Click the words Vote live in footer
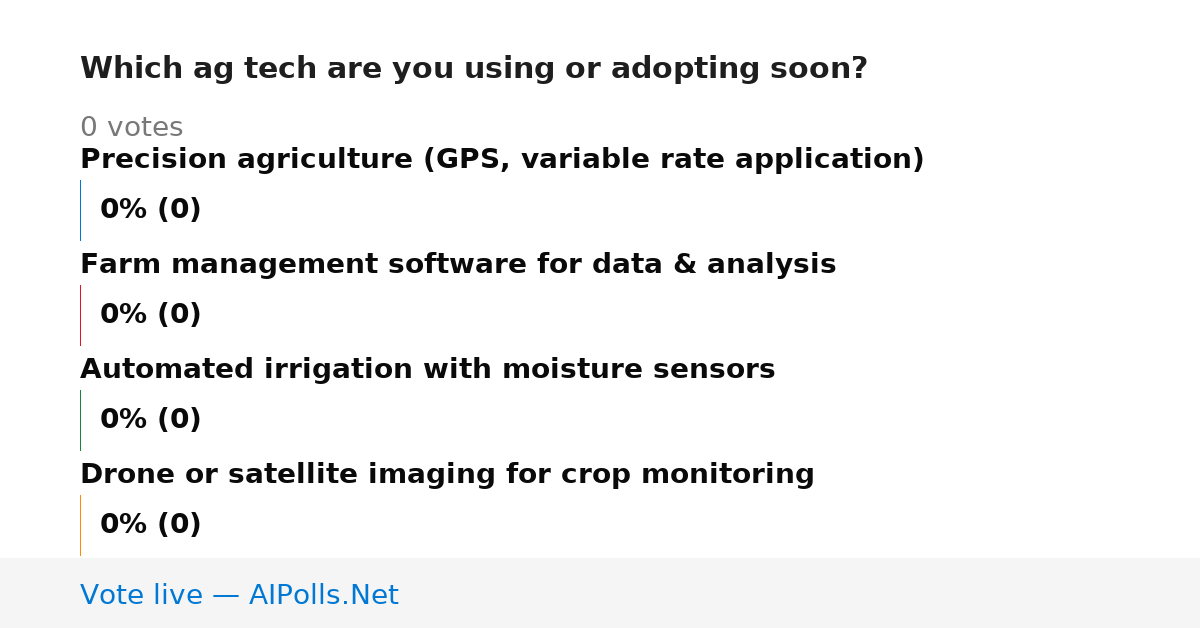The height and width of the screenshot is (628, 1200). pyautogui.click(x=141, y=595)
